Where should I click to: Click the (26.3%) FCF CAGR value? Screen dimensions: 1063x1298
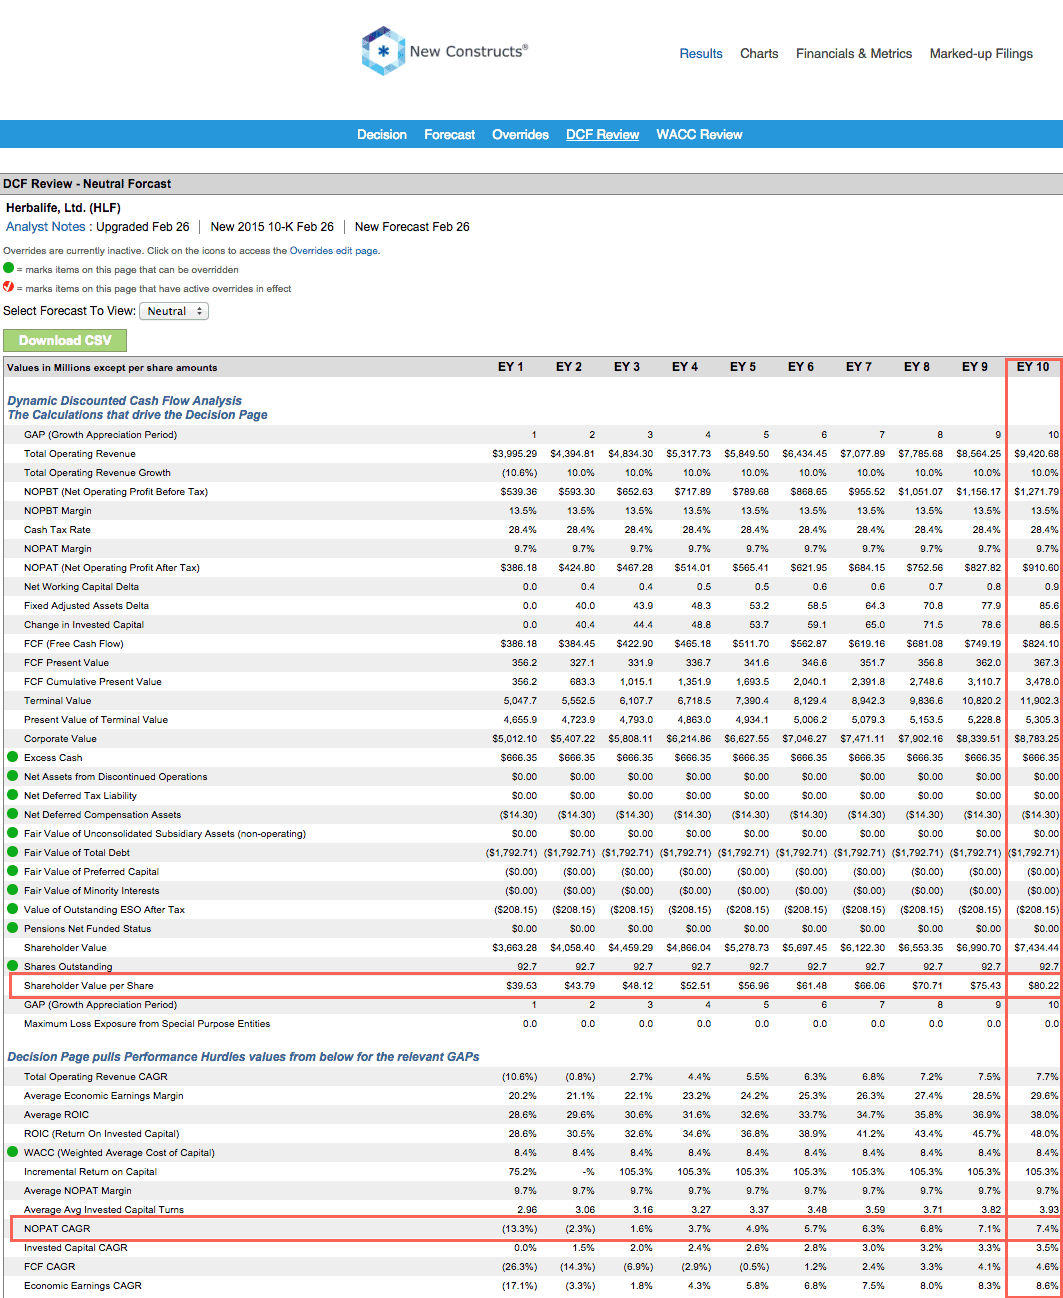519,1267
